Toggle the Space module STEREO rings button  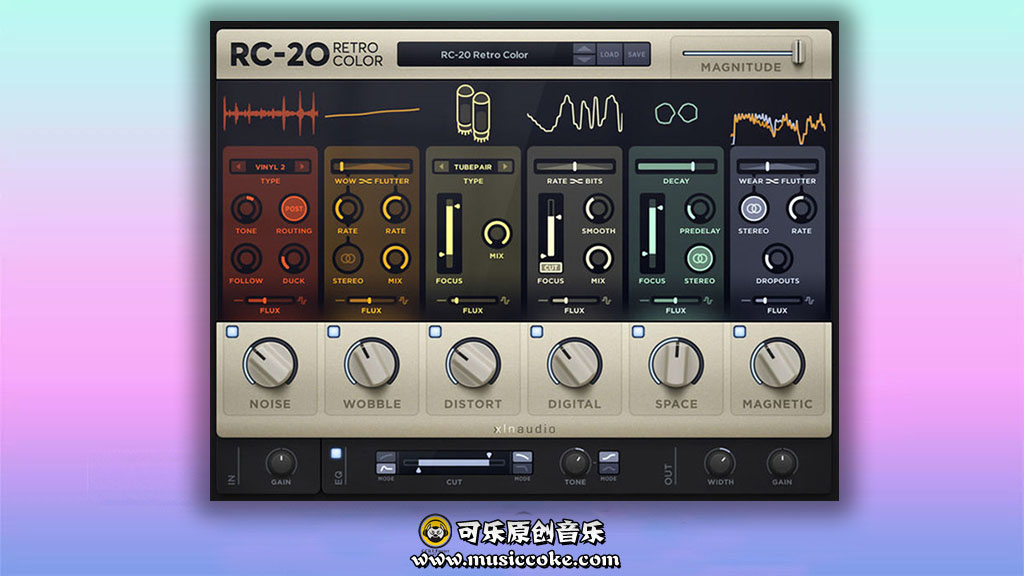[x=699, y=259]
